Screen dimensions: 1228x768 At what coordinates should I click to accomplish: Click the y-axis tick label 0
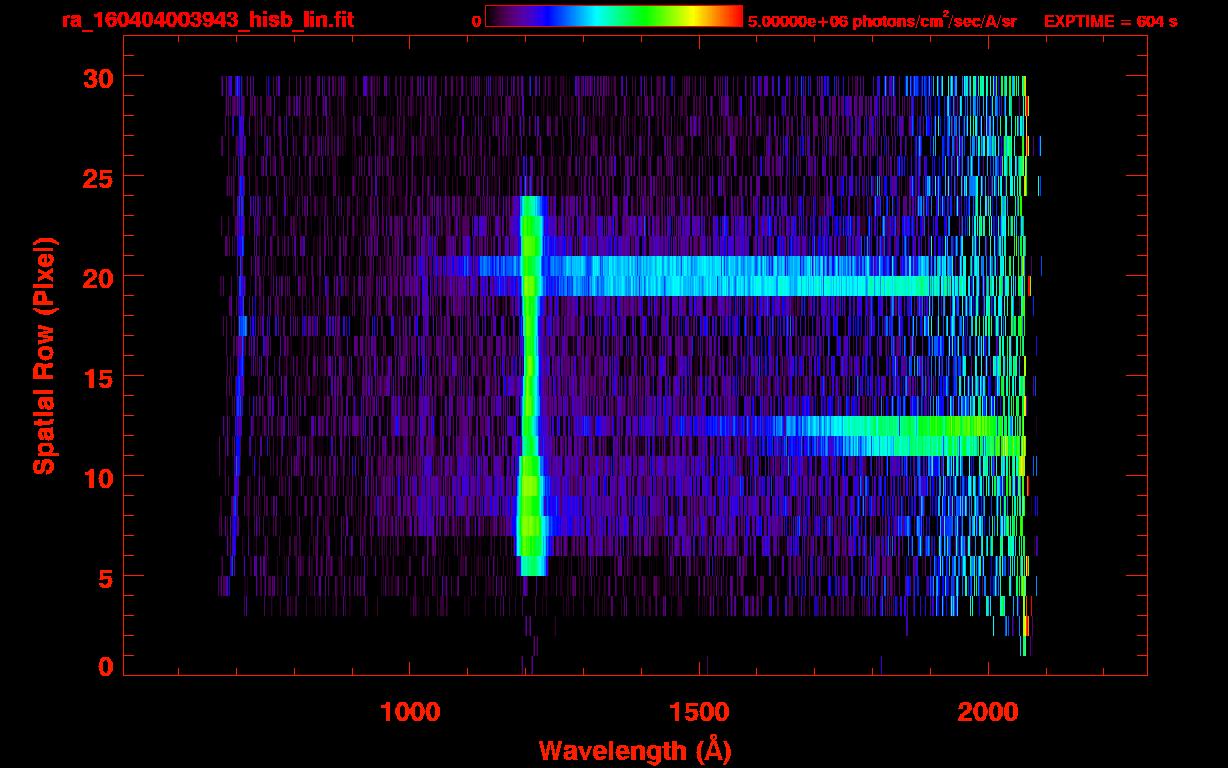pyautogui.click(x=103, y=666)
